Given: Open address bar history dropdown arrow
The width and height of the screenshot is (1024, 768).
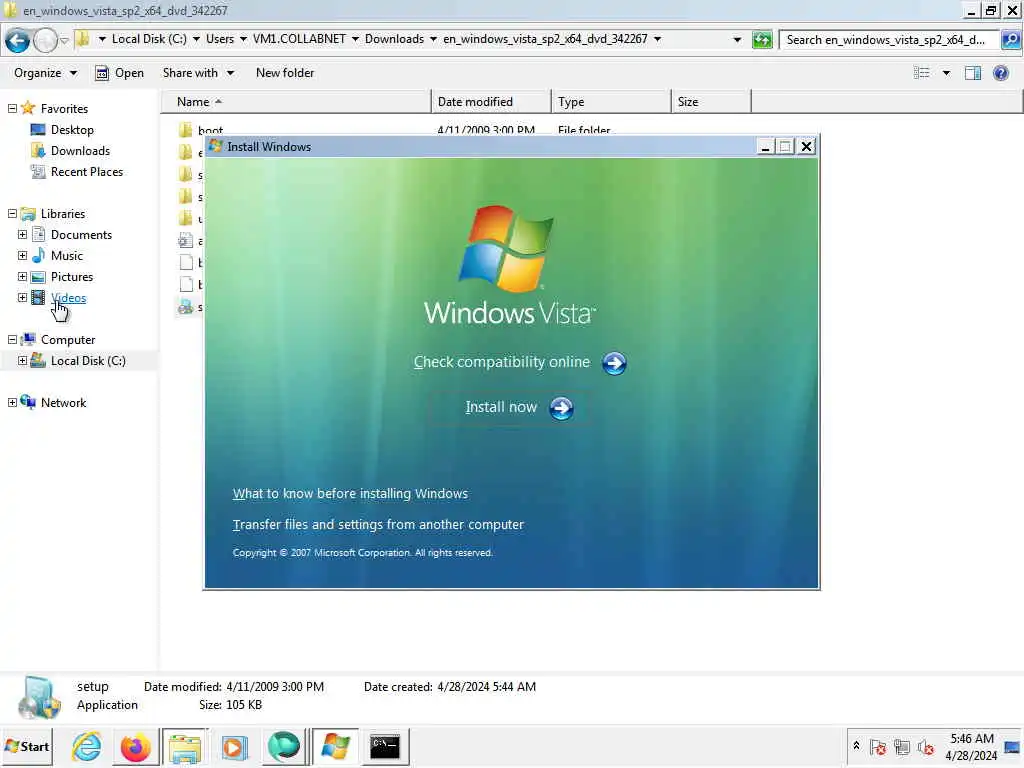Looking at the screenshot, I should coord(737,40).
